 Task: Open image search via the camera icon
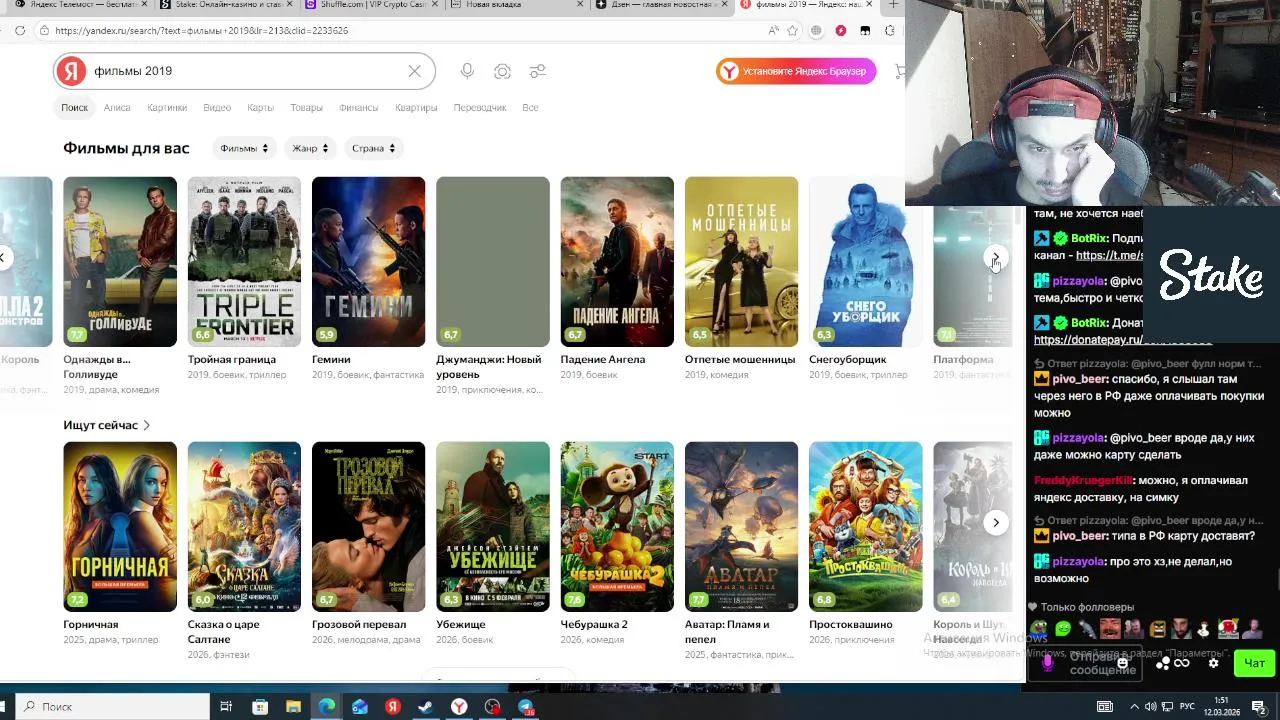pos(502,71)
